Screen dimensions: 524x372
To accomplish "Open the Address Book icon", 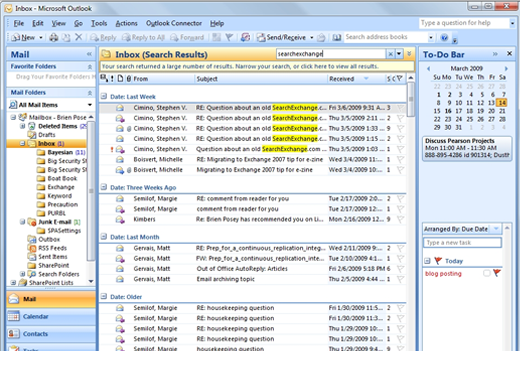I will click(337, 37).
